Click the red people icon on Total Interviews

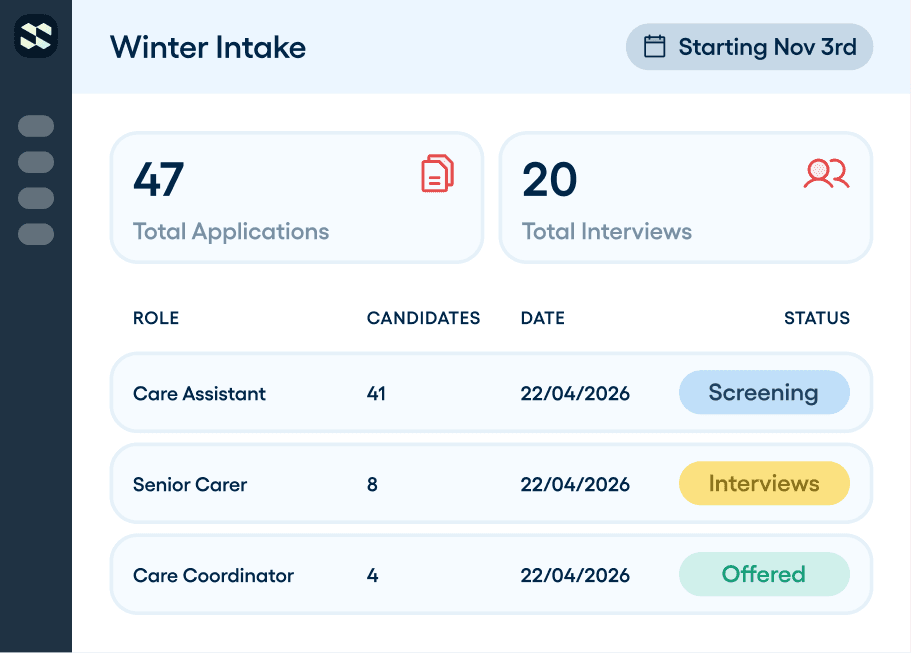pyautogui.click(x=826, y=173)
